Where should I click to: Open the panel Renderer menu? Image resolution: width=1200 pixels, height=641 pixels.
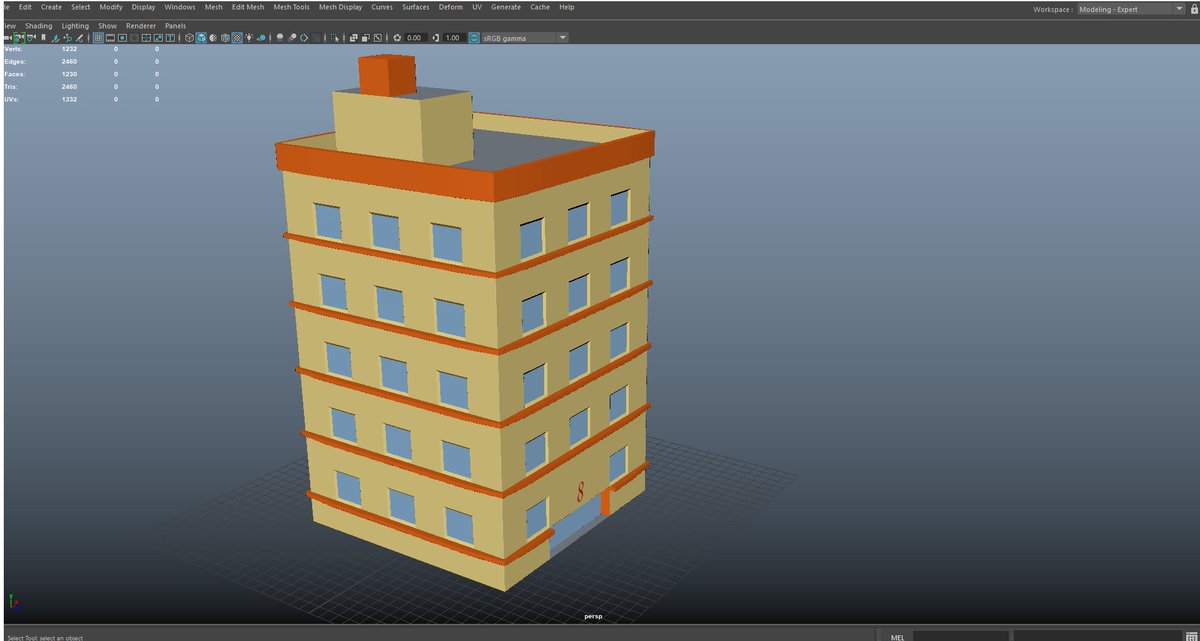(141, 26)
